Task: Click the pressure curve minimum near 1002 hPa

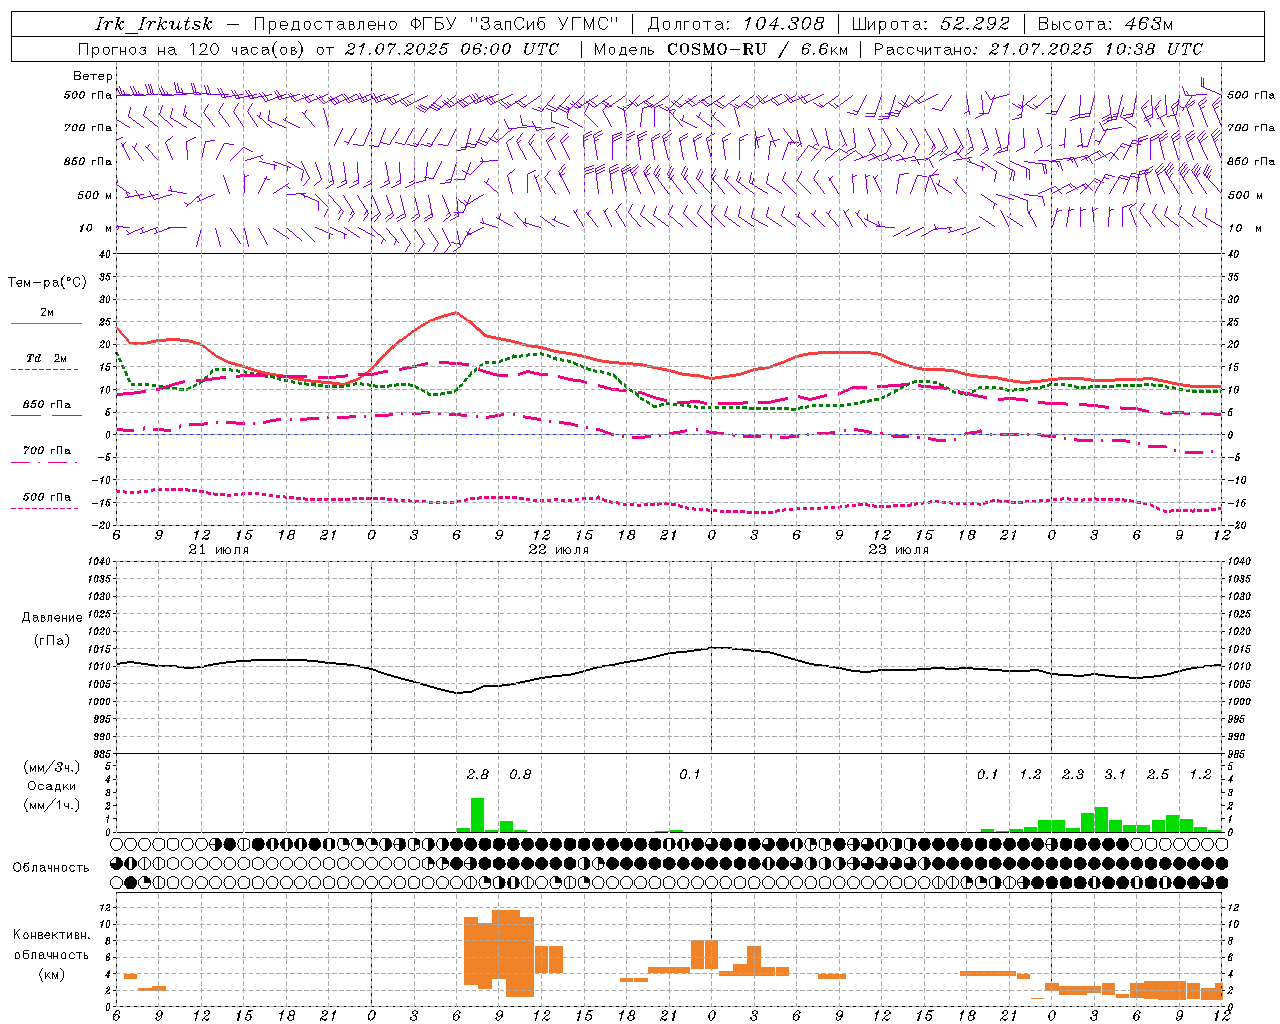Action: [x=458, y=692]
